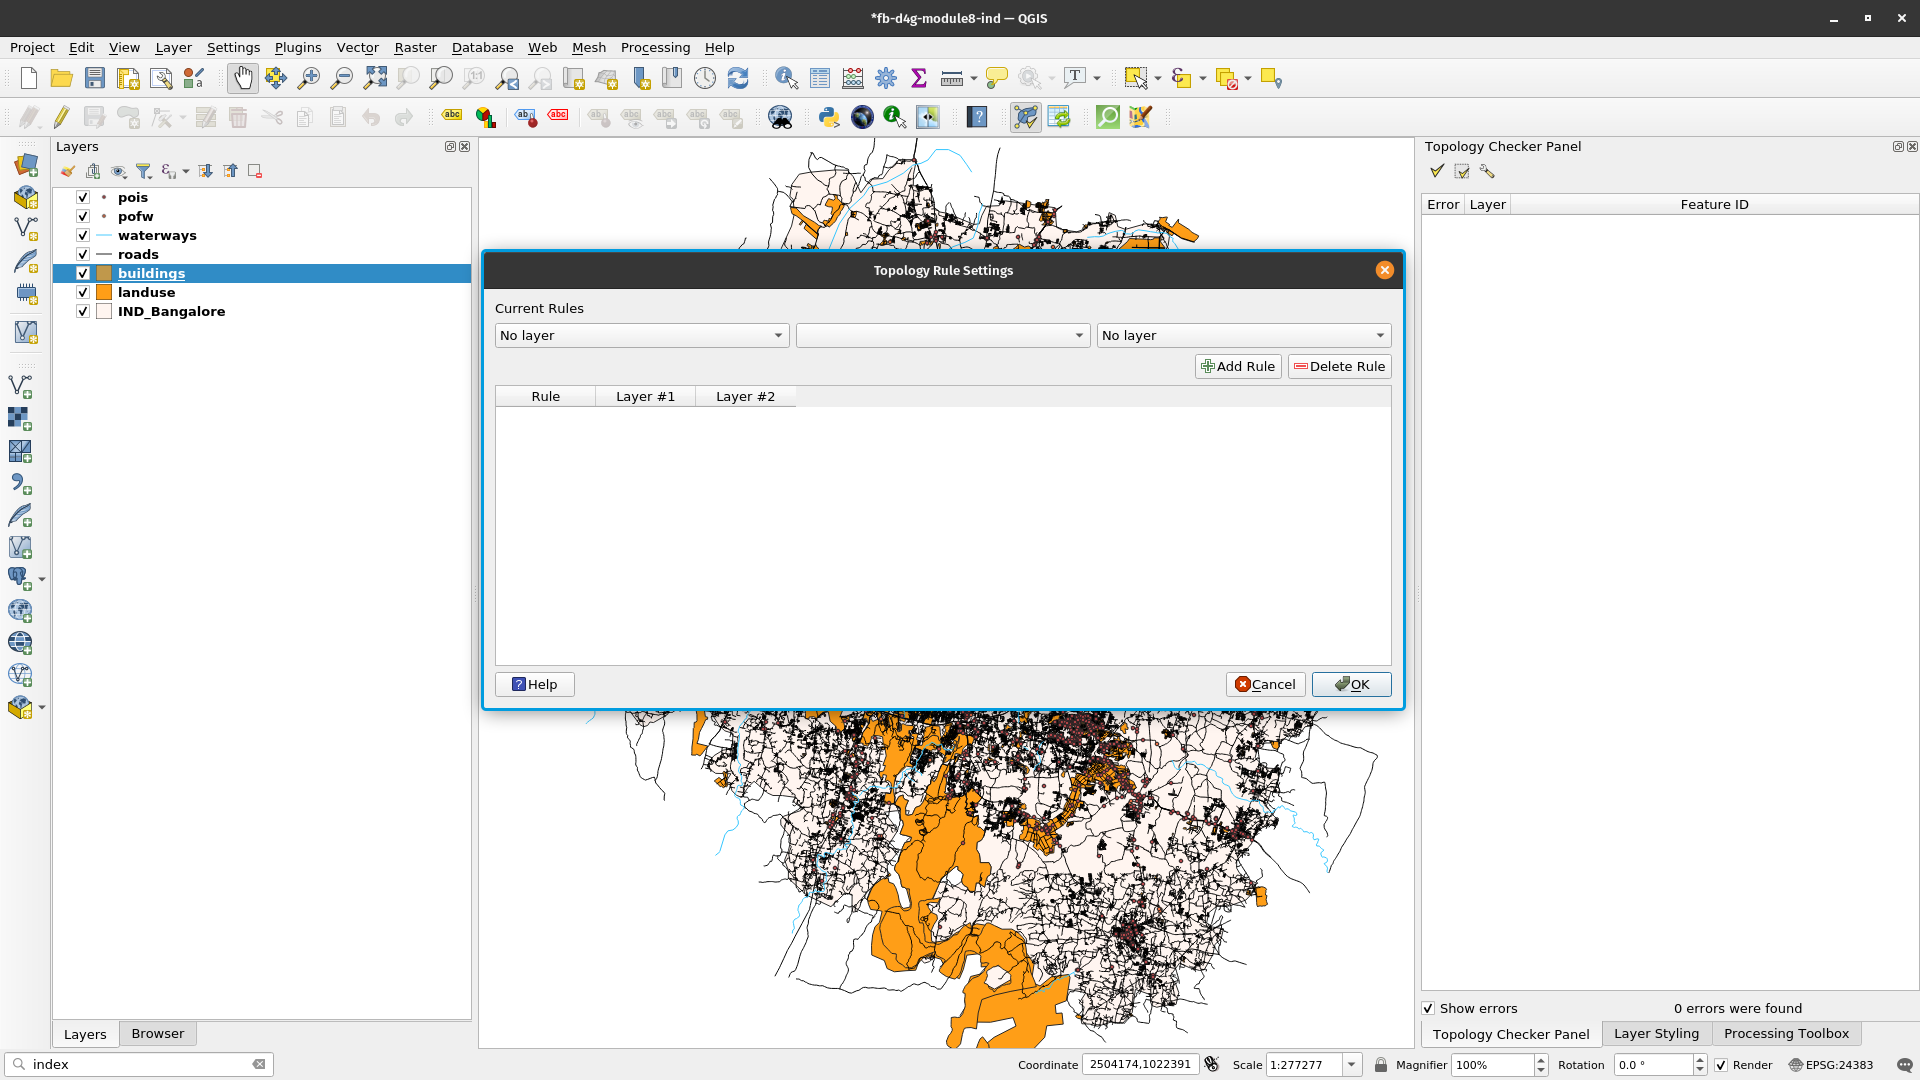Switch to the Processing Toolbox tab
This screenshot has height=1080, width=1920.
[1786, 1033]
